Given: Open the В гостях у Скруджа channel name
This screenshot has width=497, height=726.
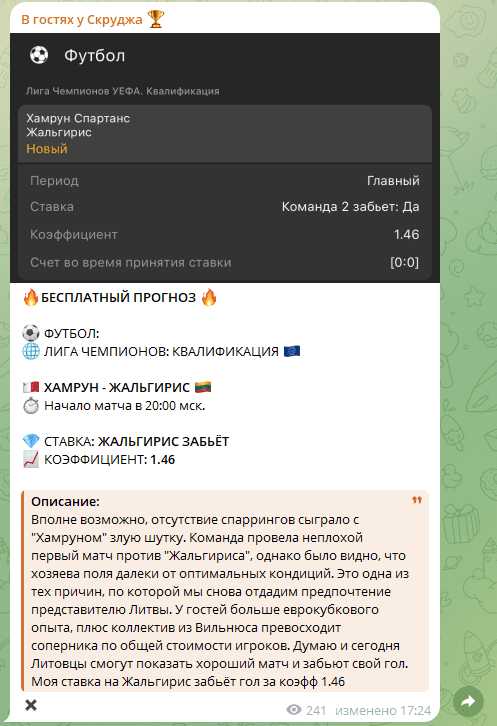Looking at the screenshot, I should 82,19.
